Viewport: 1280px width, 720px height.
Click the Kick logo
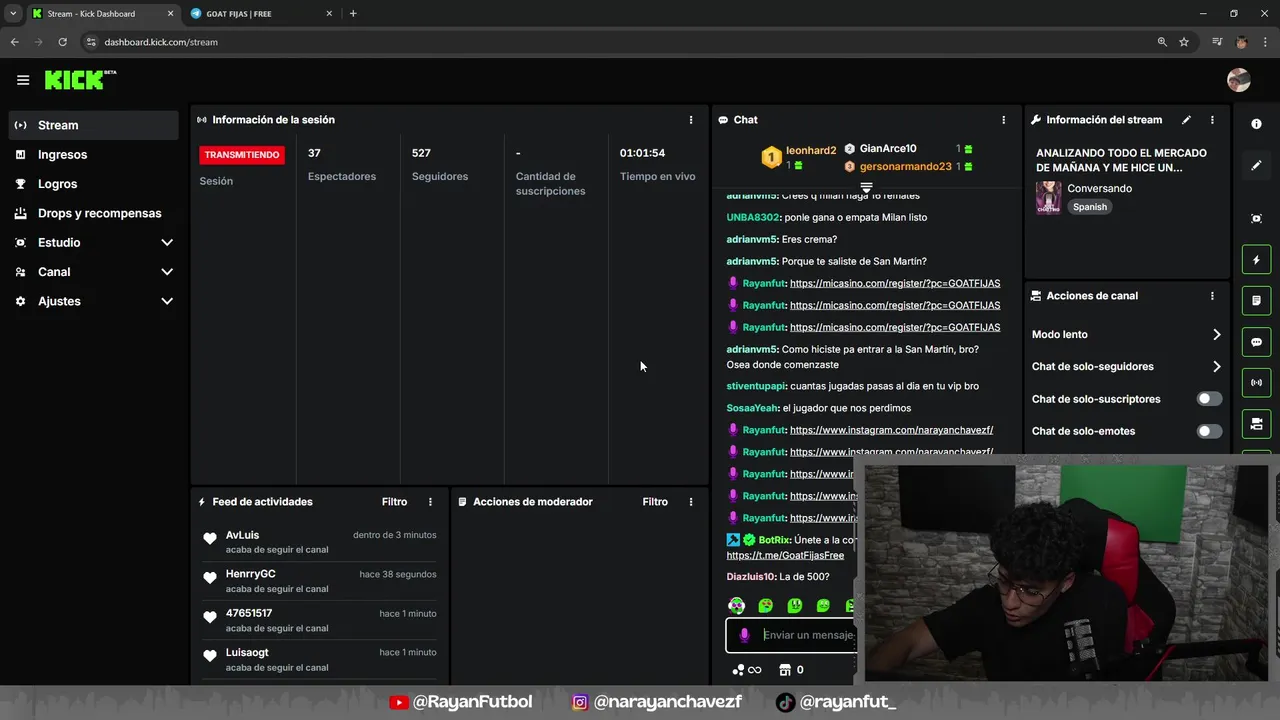tap(80, 80)
